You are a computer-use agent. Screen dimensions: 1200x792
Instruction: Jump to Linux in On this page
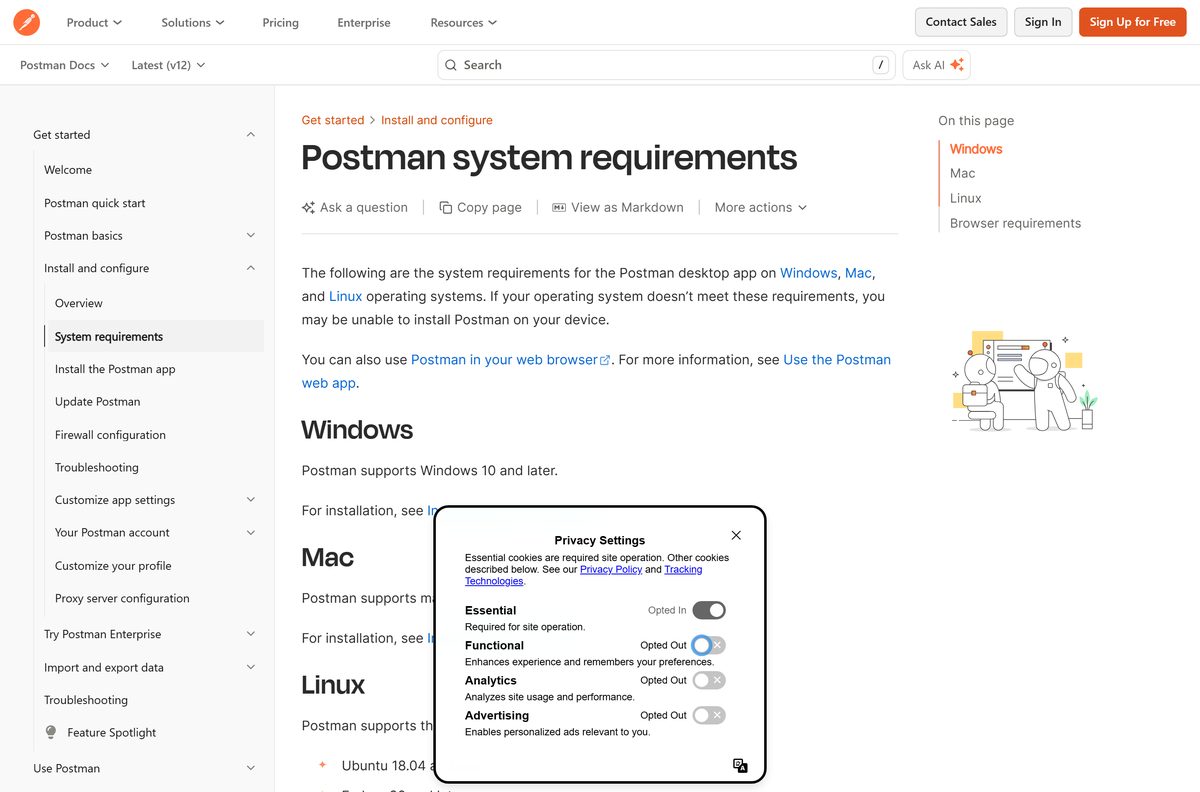coord(966,198)
